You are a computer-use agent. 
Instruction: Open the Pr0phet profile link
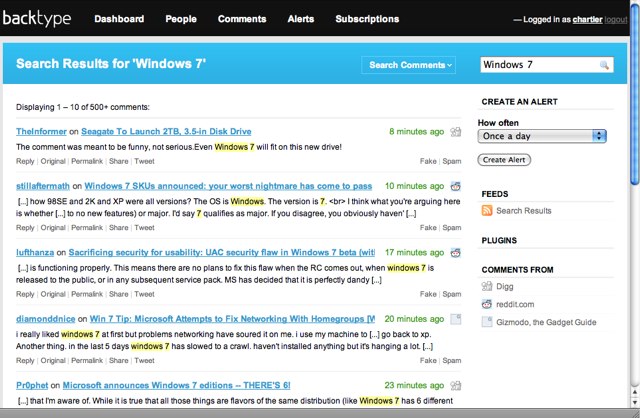[x=32, y=385]
